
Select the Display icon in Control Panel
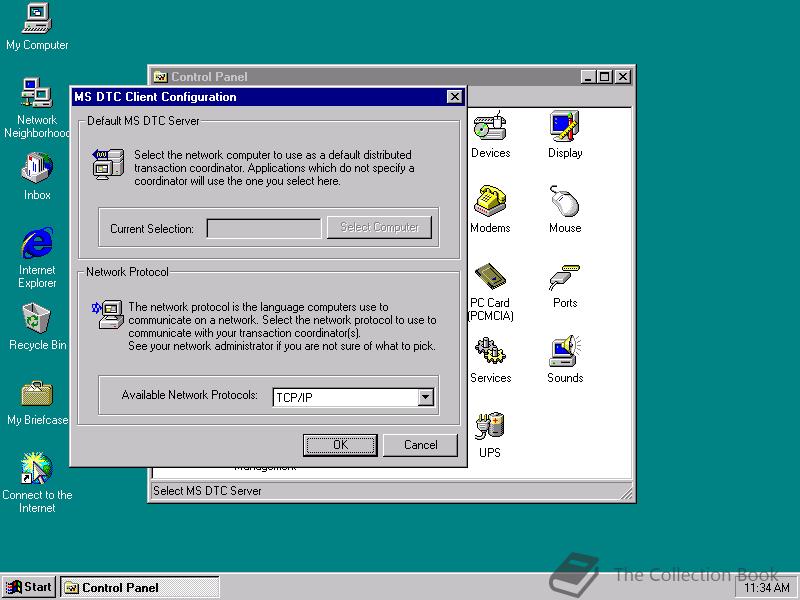[565, 134]
